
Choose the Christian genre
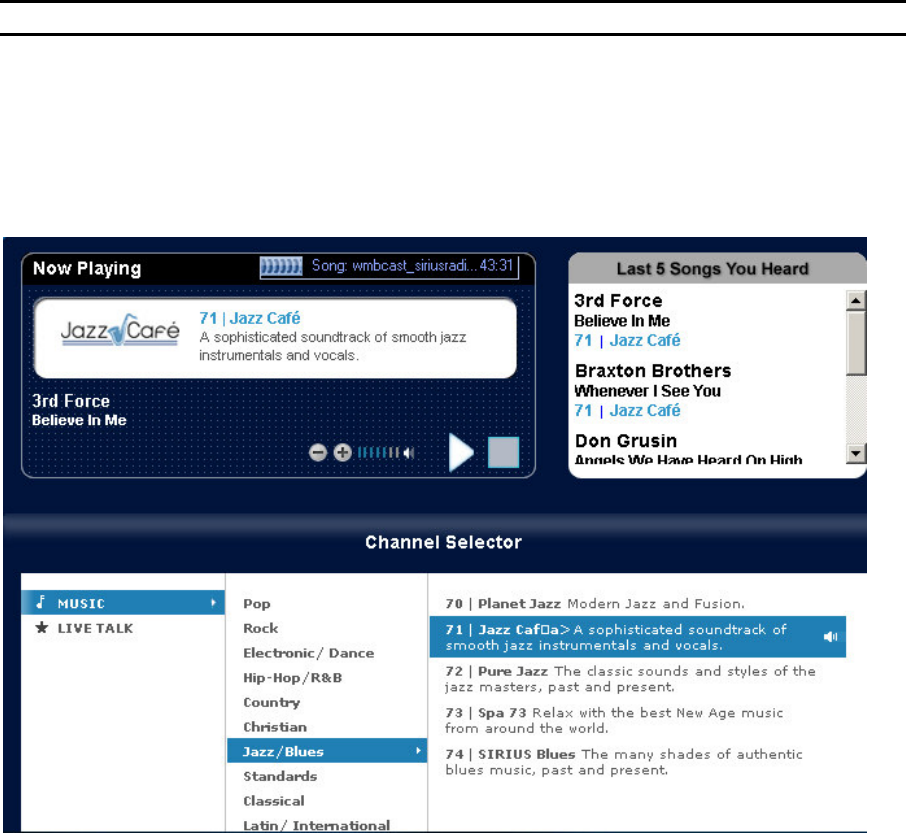coord(275,727)
